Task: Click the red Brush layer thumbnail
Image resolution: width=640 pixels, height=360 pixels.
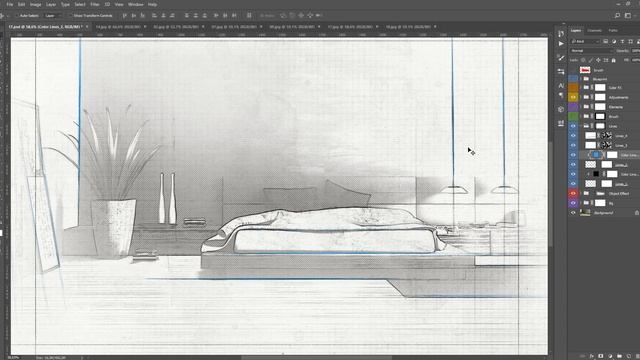Action: [x=585, y=70]
